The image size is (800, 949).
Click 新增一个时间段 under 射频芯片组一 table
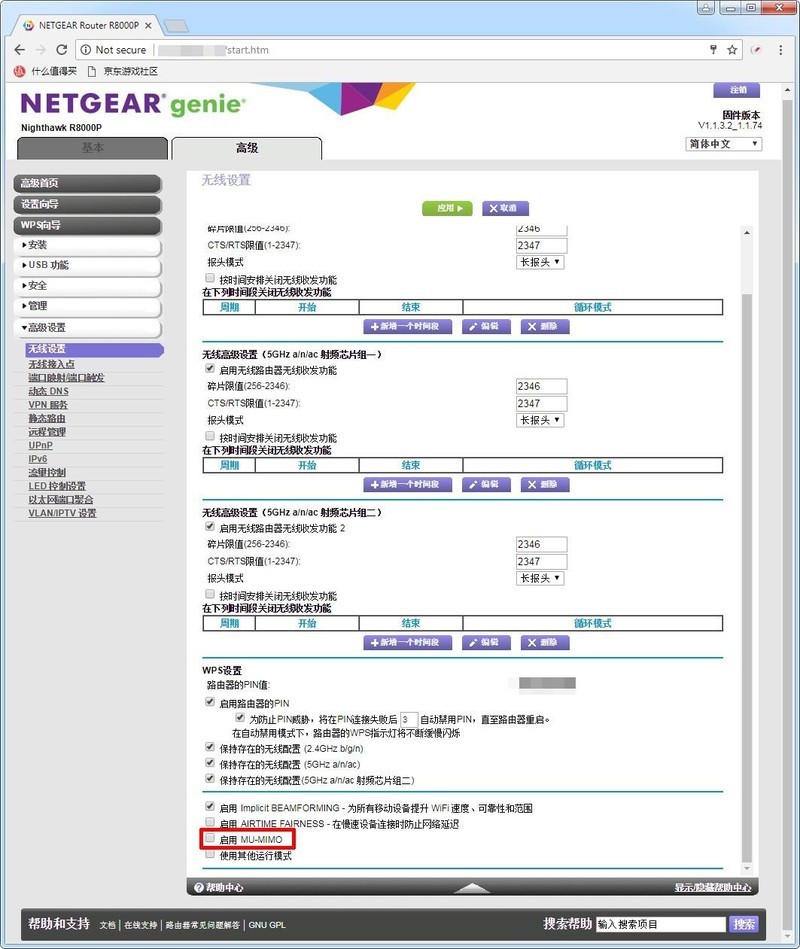tap(407, 484)
